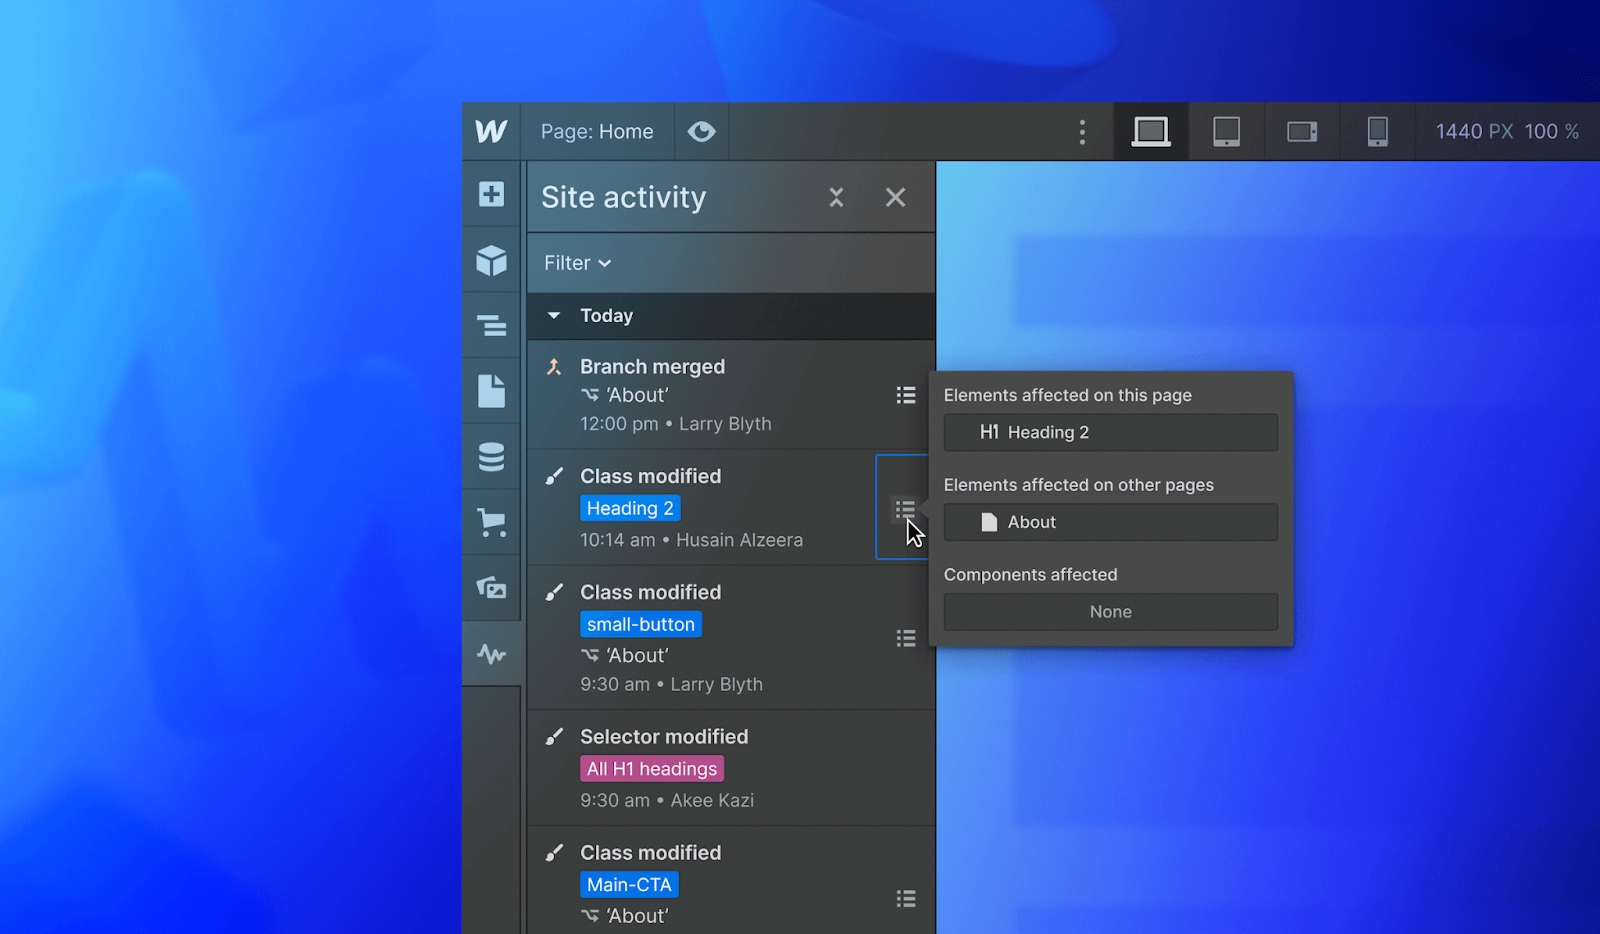Open the Ecommerce cart icon
Screen dimensions: 1600x934
[491, 522]
